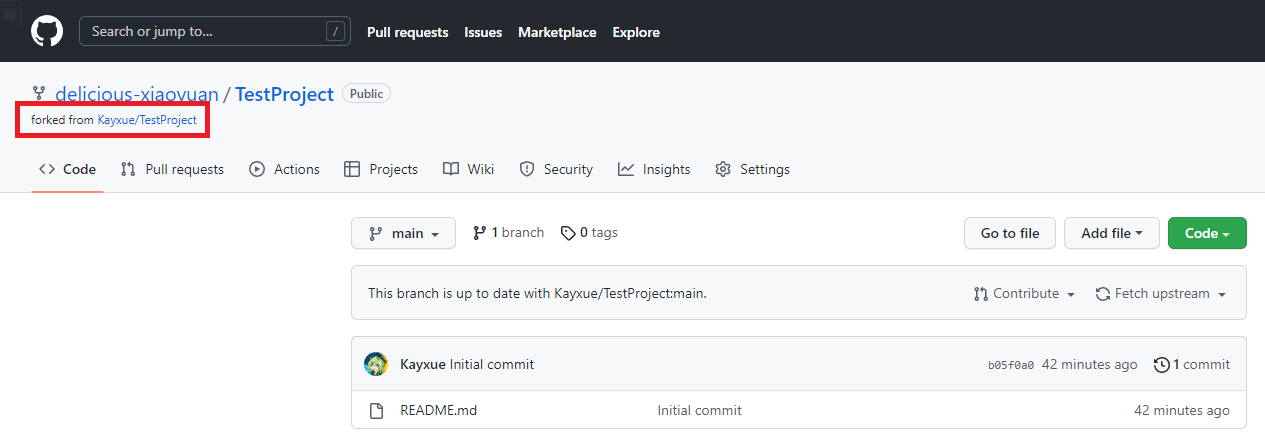Expand the Contribute dropdown
1265x438 pixels.
pyautogui.click(x=1024, y=294)
